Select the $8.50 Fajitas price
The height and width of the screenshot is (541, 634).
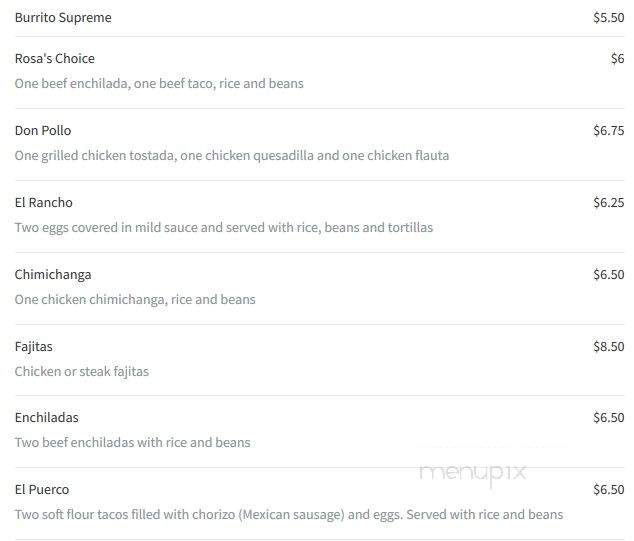coord(609,347)
